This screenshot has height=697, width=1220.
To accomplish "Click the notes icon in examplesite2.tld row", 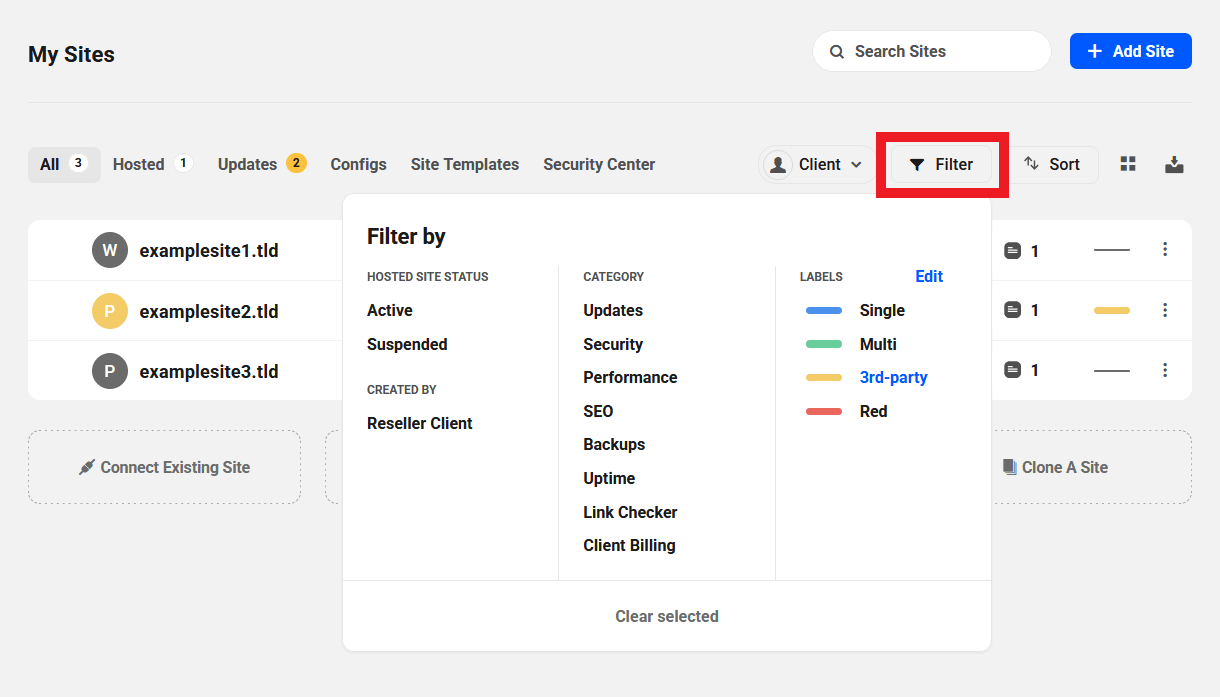I will pyautogui.click(x=1013, y=311).
